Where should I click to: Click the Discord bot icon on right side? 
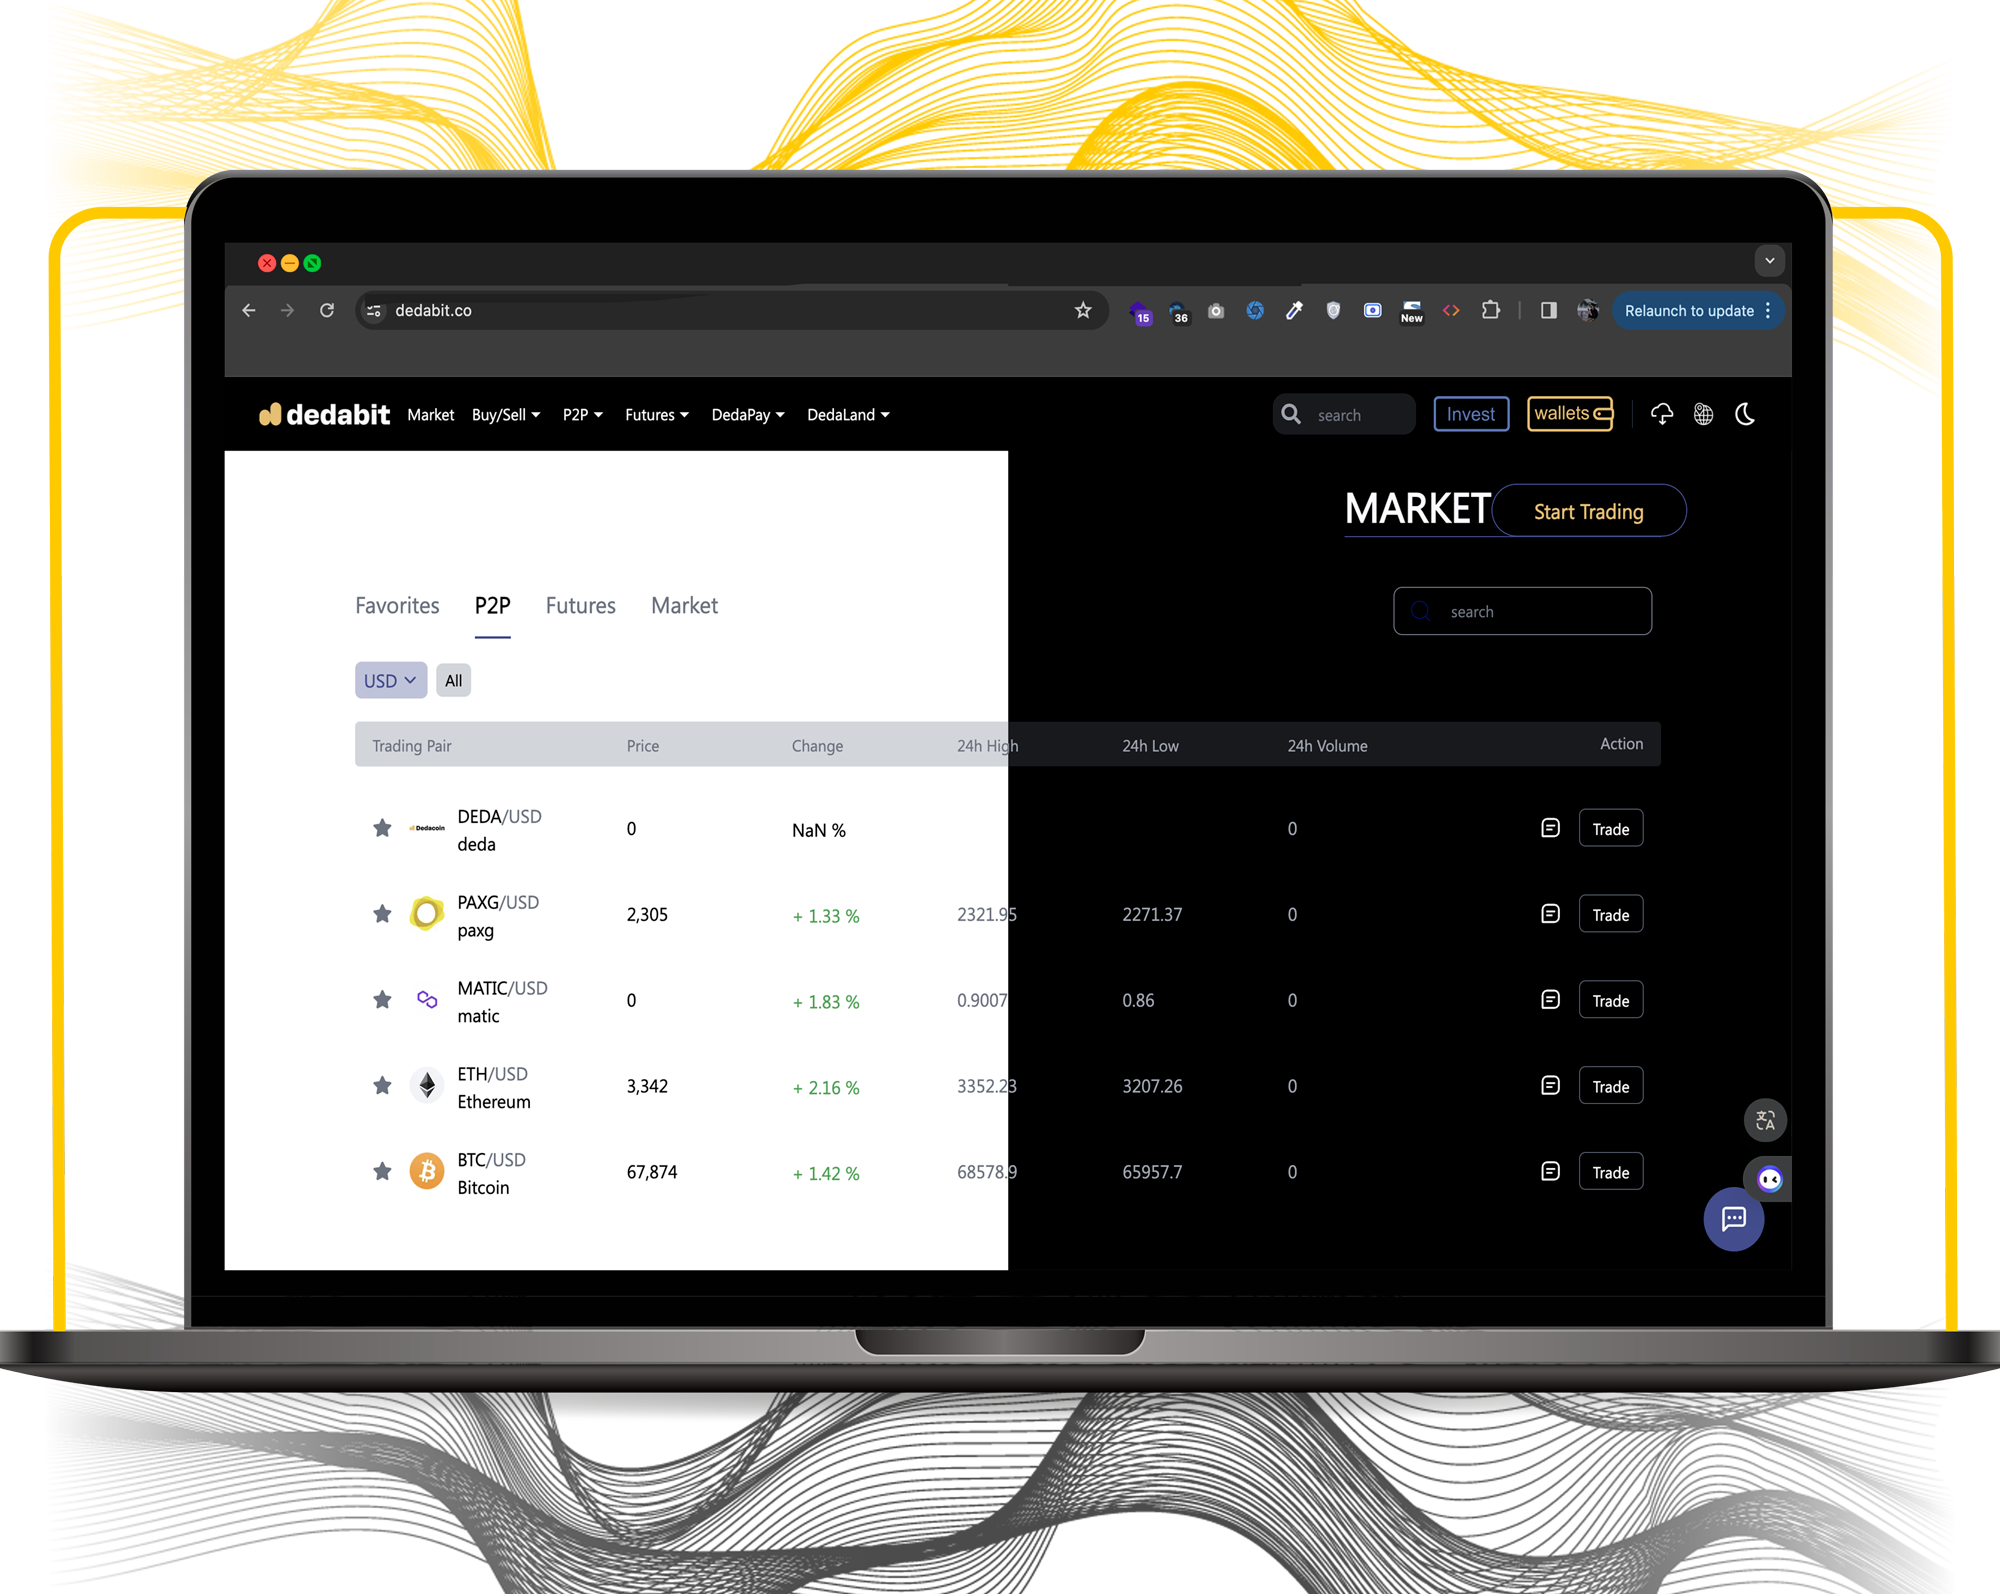1766,1176
